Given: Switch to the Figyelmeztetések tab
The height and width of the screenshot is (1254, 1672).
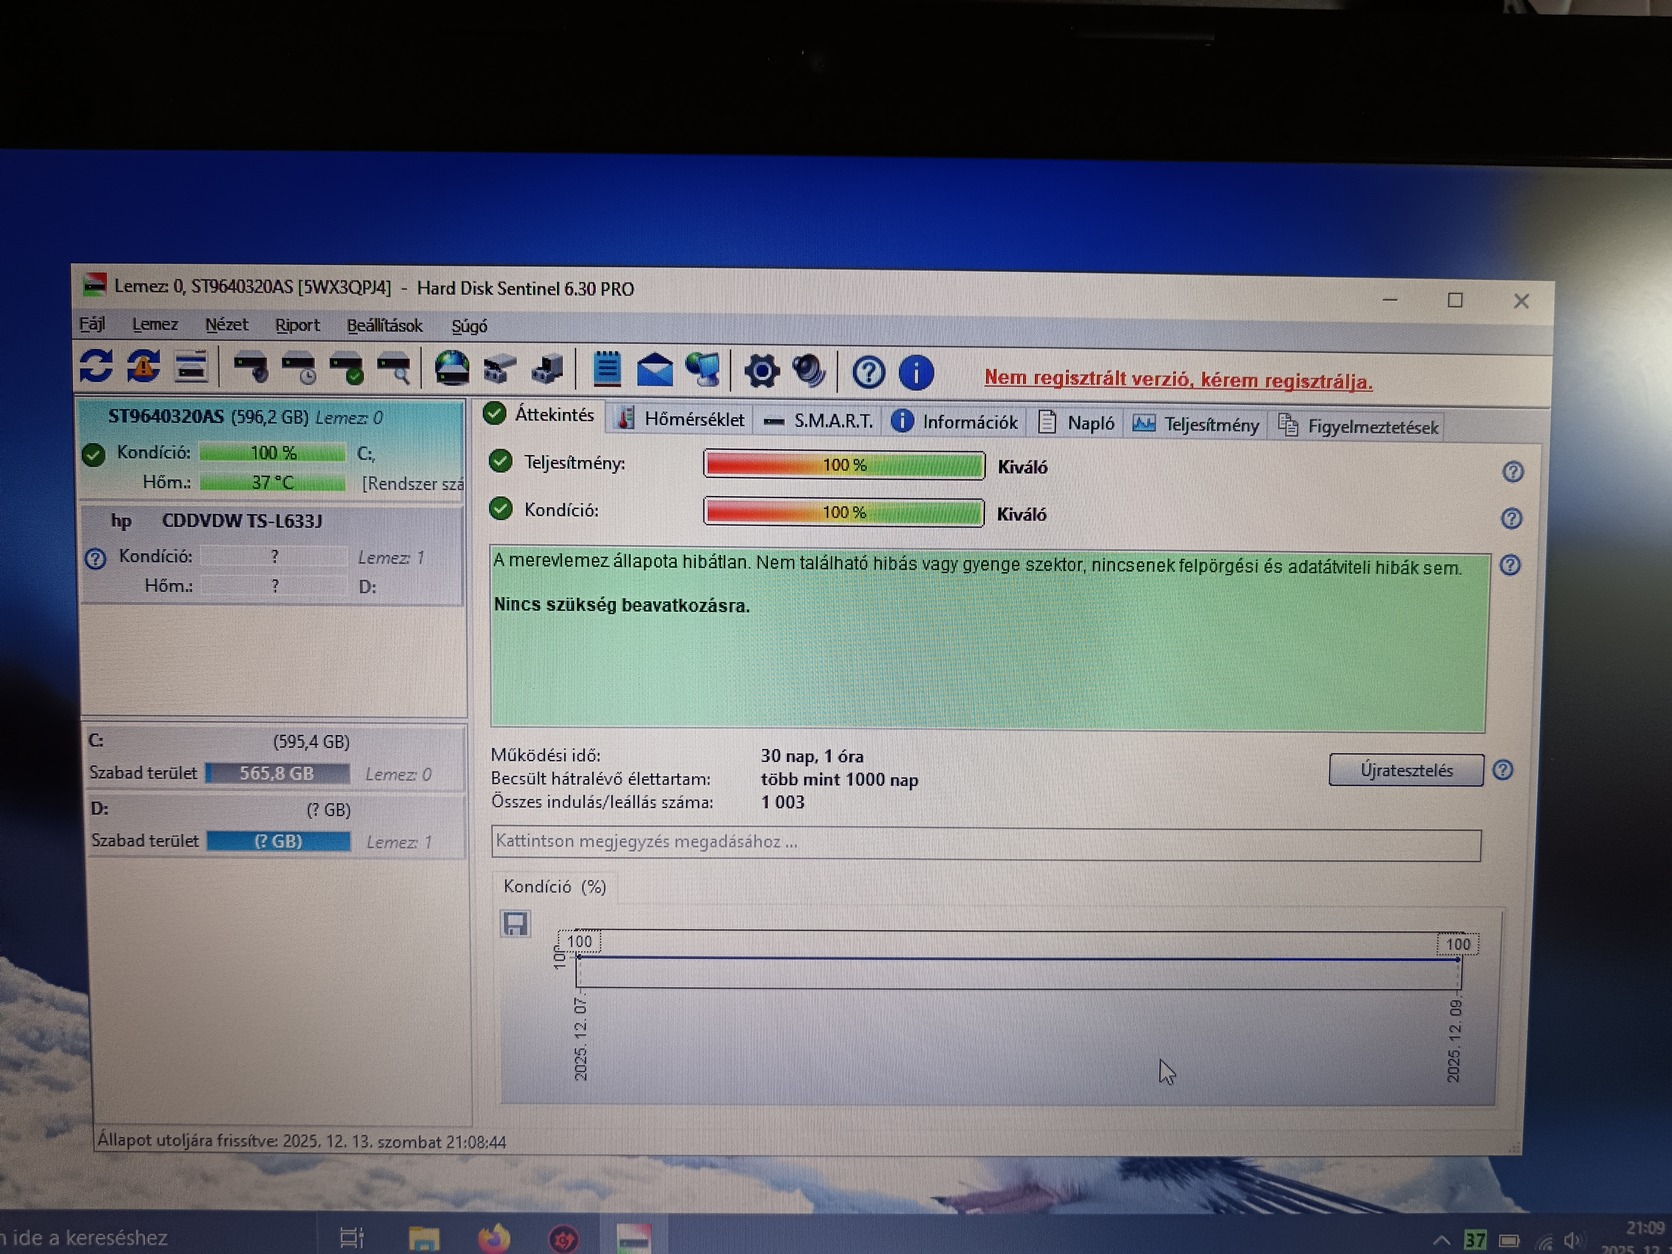Looking at the screenshot, I should [1358, 427].
